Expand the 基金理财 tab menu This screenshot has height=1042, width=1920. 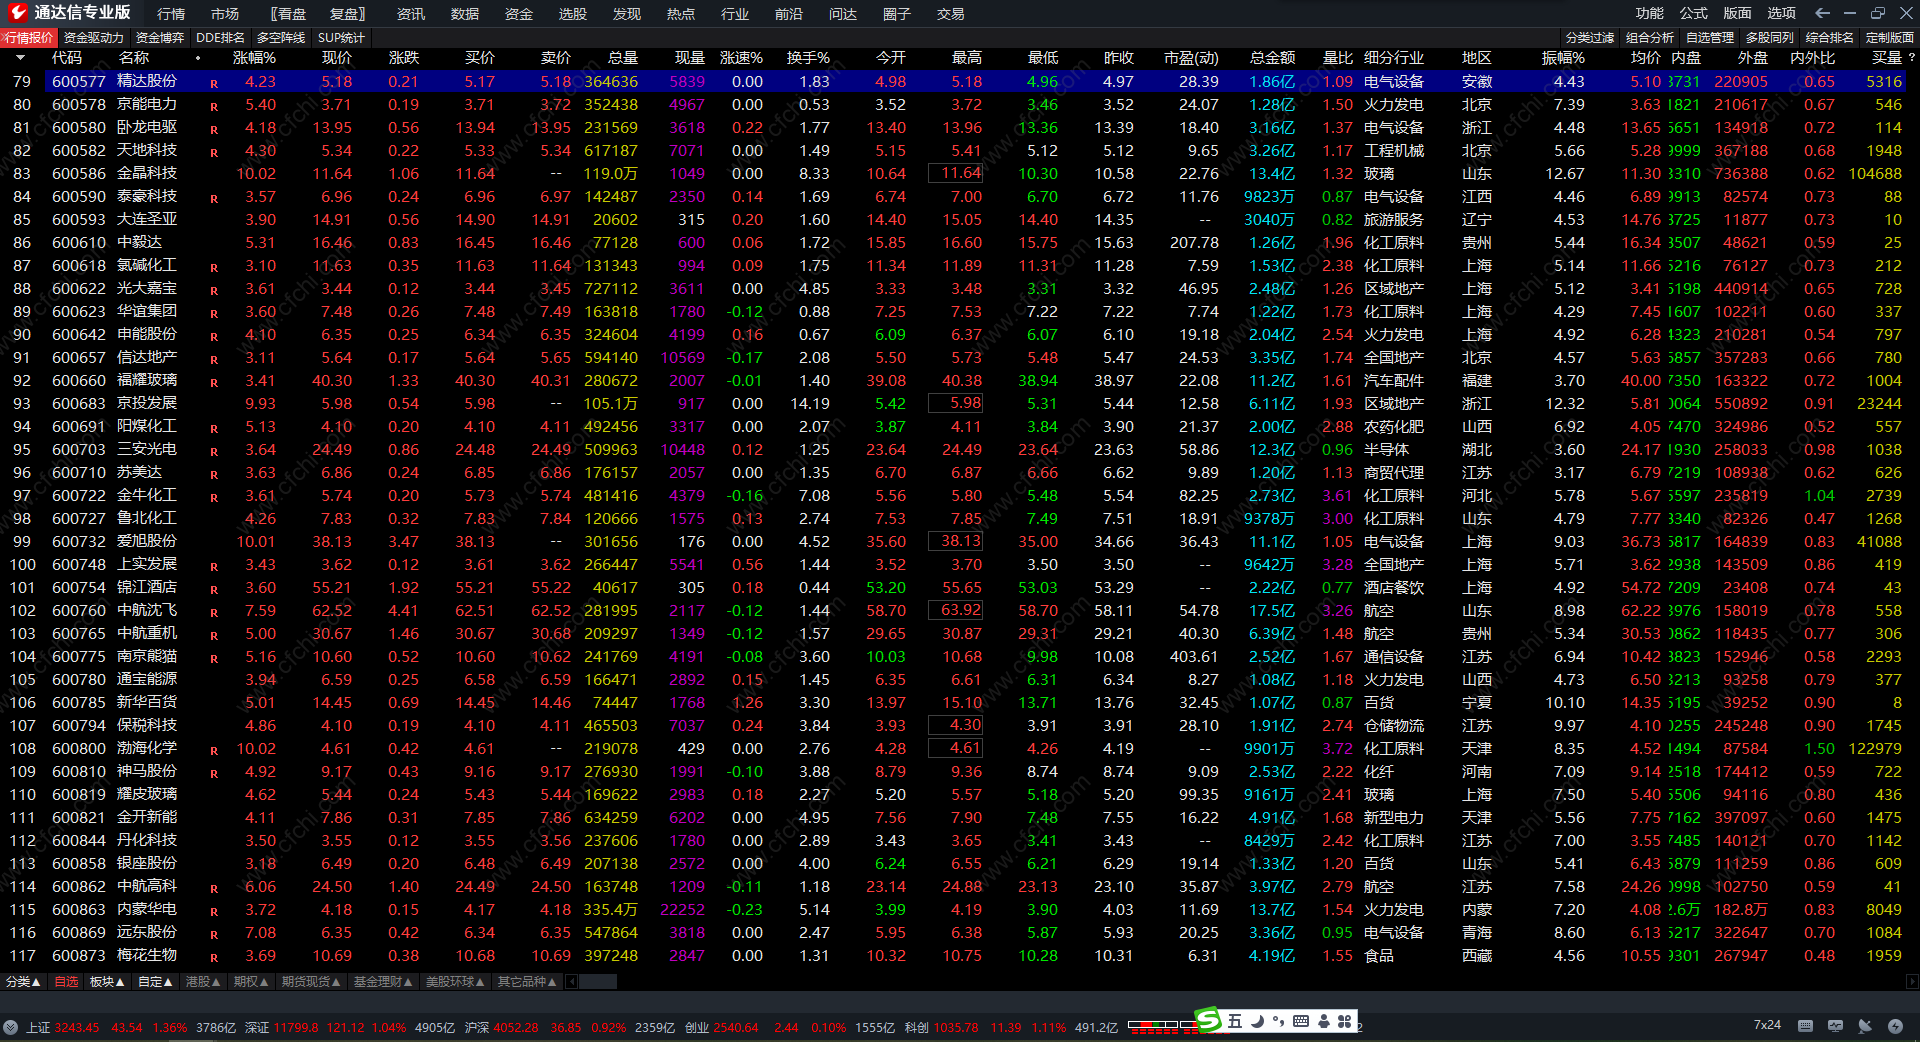pyautogui.click(x=383, y=982)
